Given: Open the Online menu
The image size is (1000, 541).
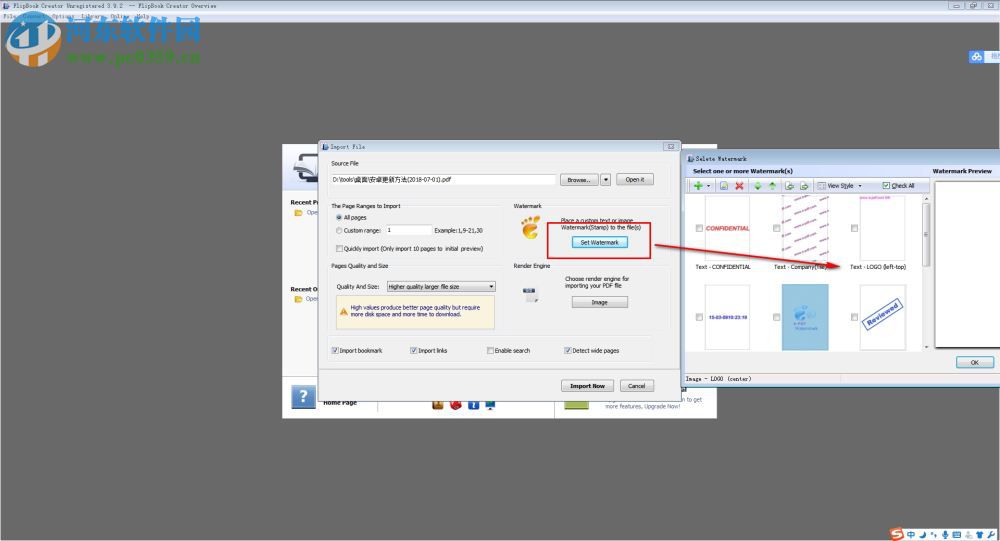Looking at the screenshot, I should tap(119, 16).
